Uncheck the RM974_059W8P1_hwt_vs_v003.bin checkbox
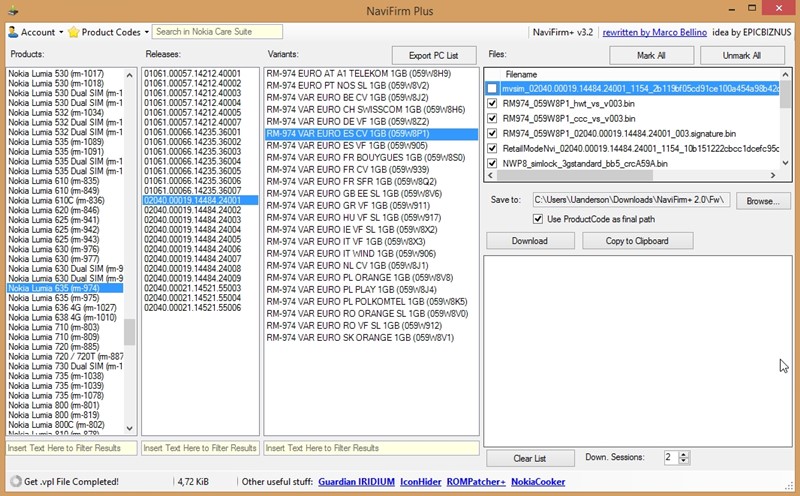800x496 pixels. [x=492, y=104]
